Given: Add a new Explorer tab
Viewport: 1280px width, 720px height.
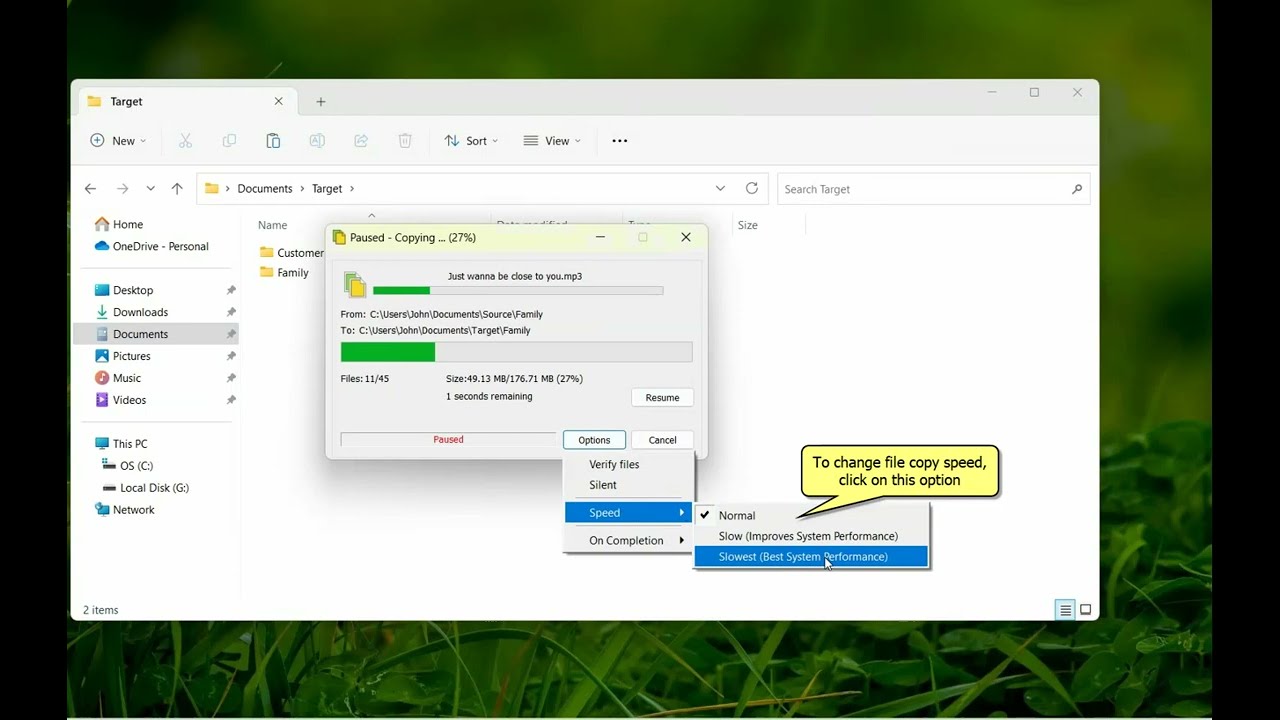Looking at the screenshot, I should click(x=321, y=102).
